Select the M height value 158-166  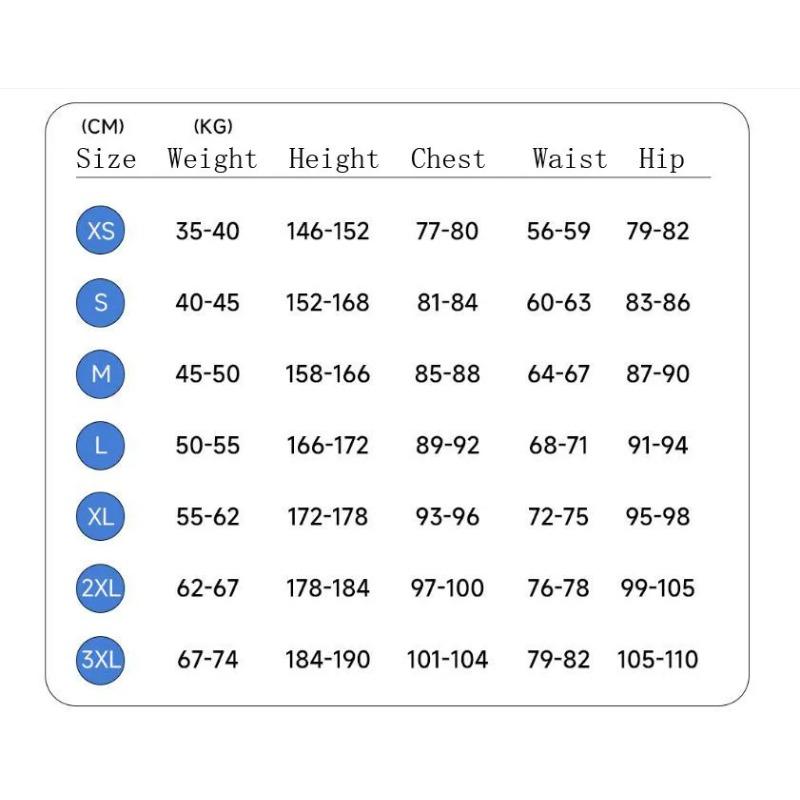click(328, 374)
